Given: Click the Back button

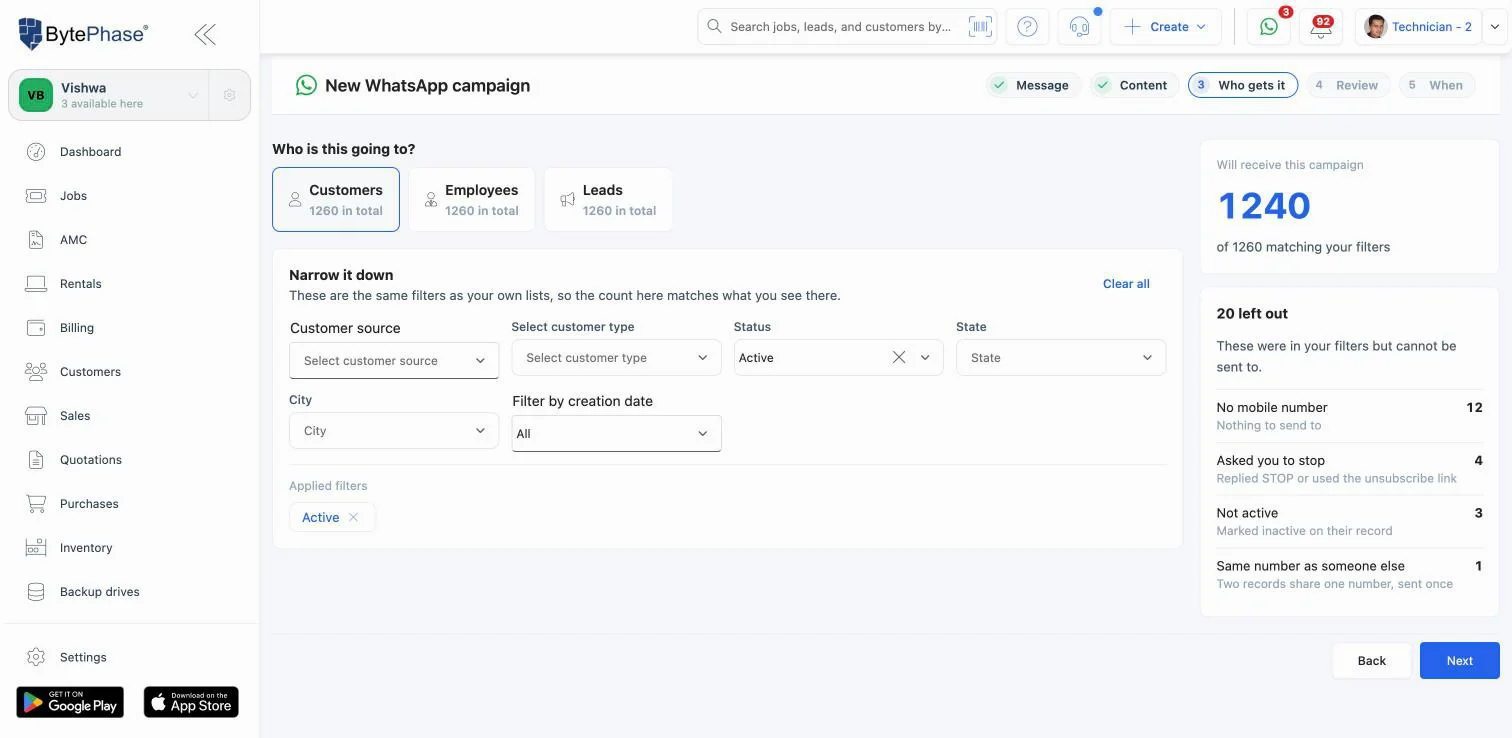Looking at the screenshot, I should 1372,660.
